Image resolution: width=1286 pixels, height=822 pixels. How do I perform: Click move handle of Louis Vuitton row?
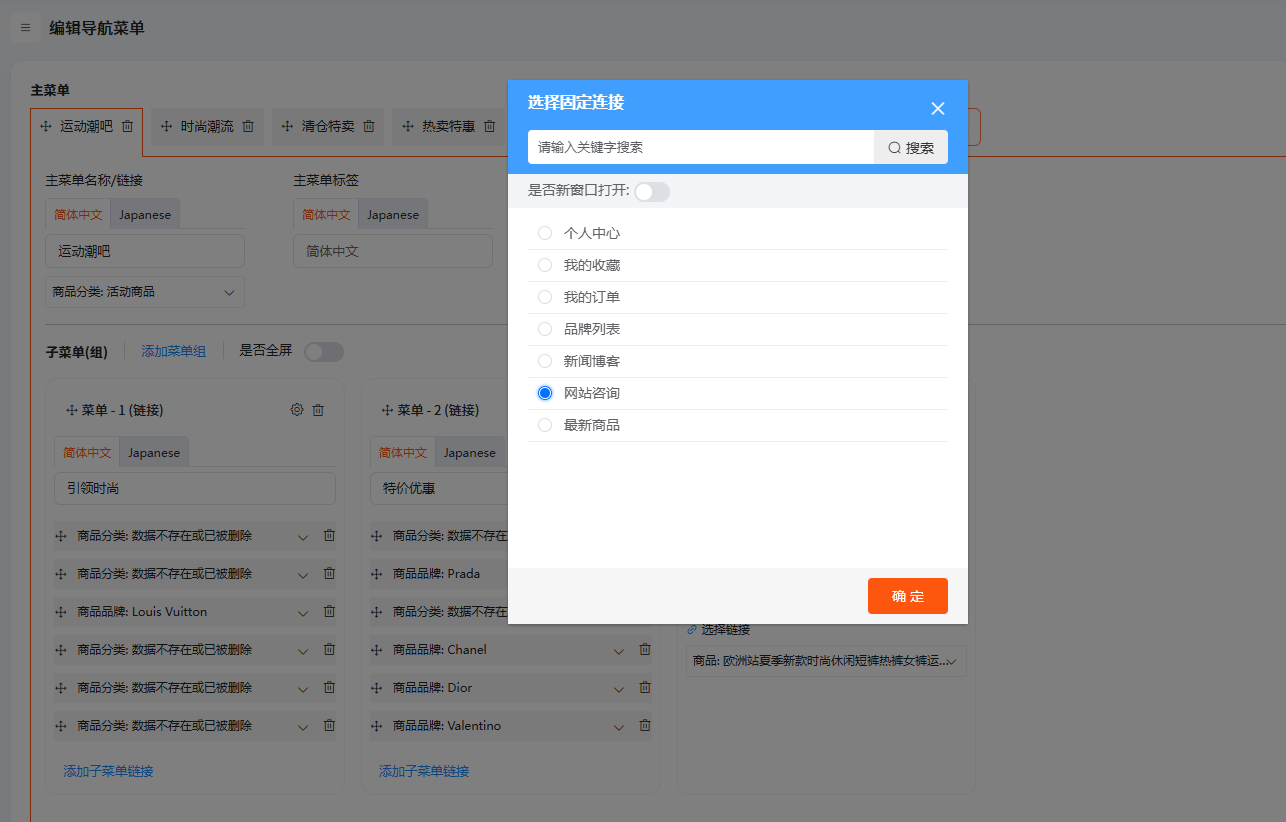(61, 612)
